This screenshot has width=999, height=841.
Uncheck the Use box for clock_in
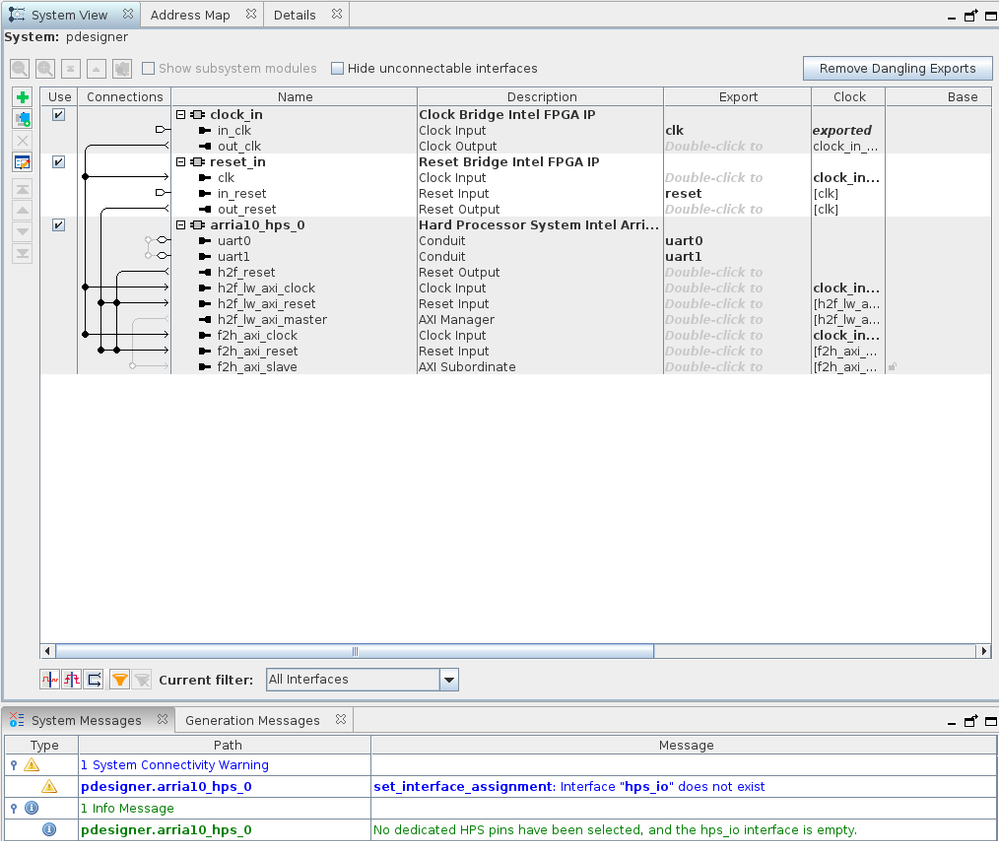click(59, 115)
